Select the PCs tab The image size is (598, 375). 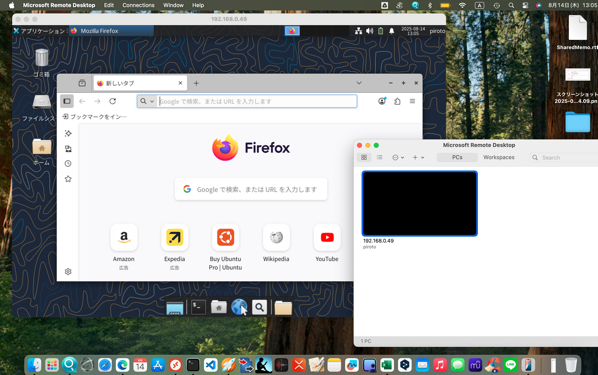457,157
